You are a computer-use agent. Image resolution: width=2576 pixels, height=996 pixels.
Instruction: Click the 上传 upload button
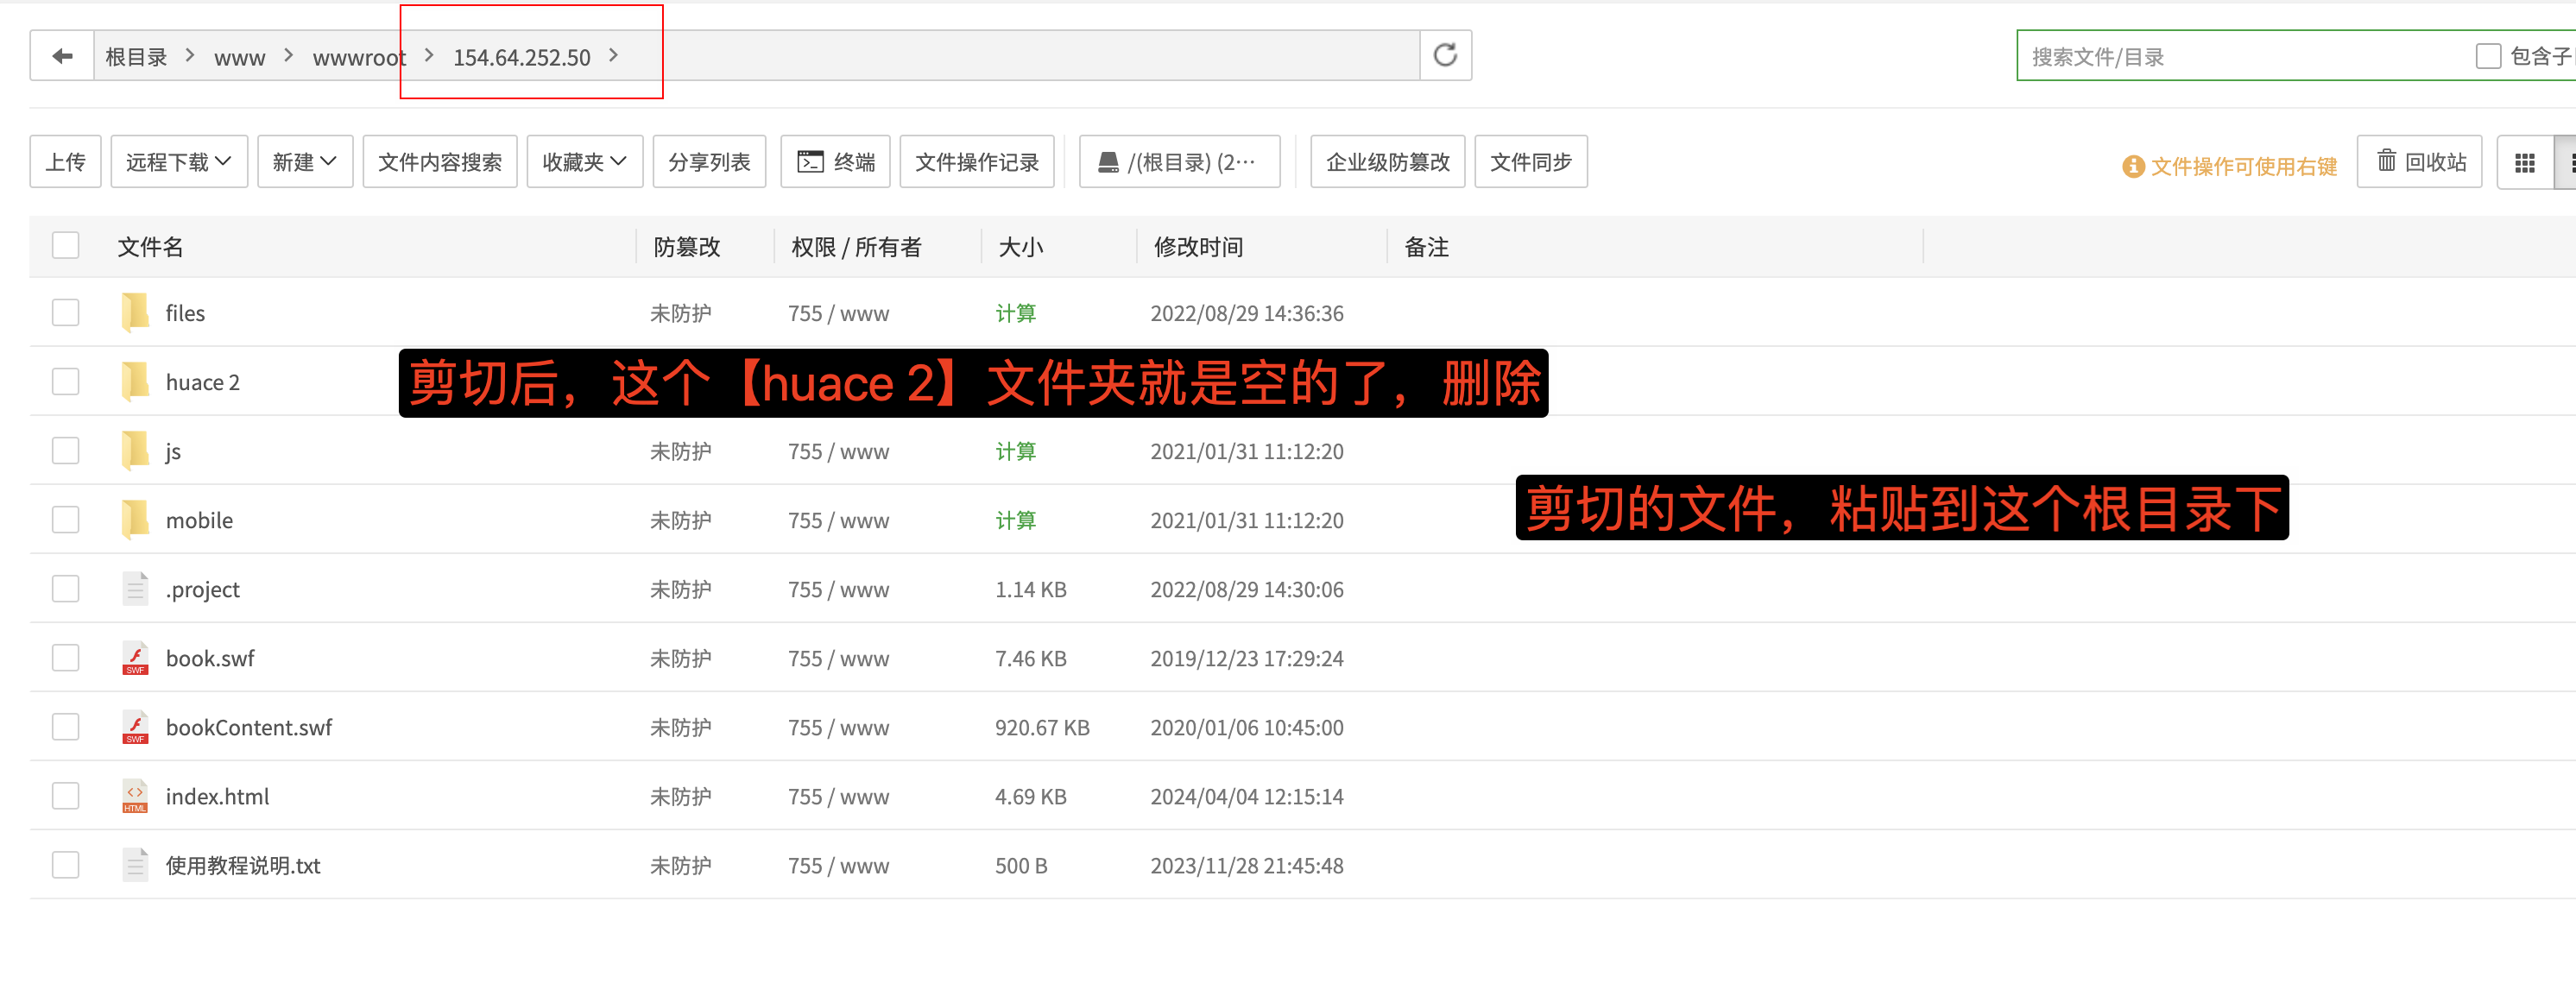coord(64,161)
